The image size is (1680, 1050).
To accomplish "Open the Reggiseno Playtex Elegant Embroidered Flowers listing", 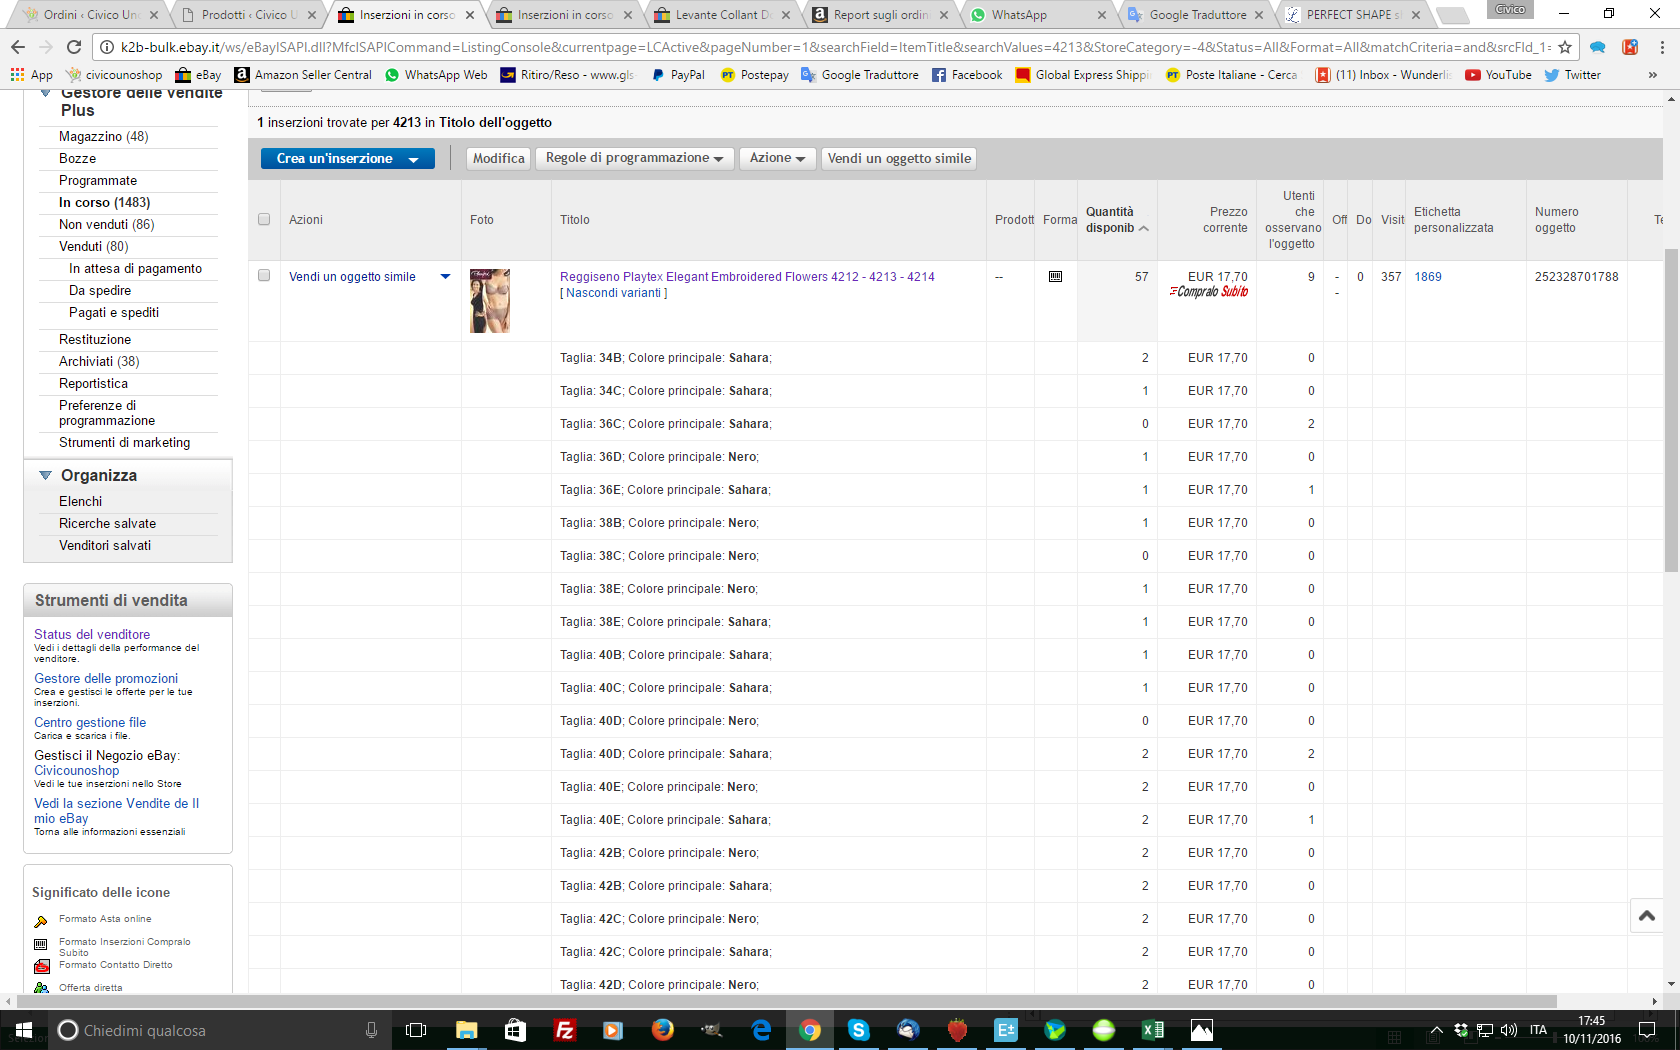I will coord(747,277).
